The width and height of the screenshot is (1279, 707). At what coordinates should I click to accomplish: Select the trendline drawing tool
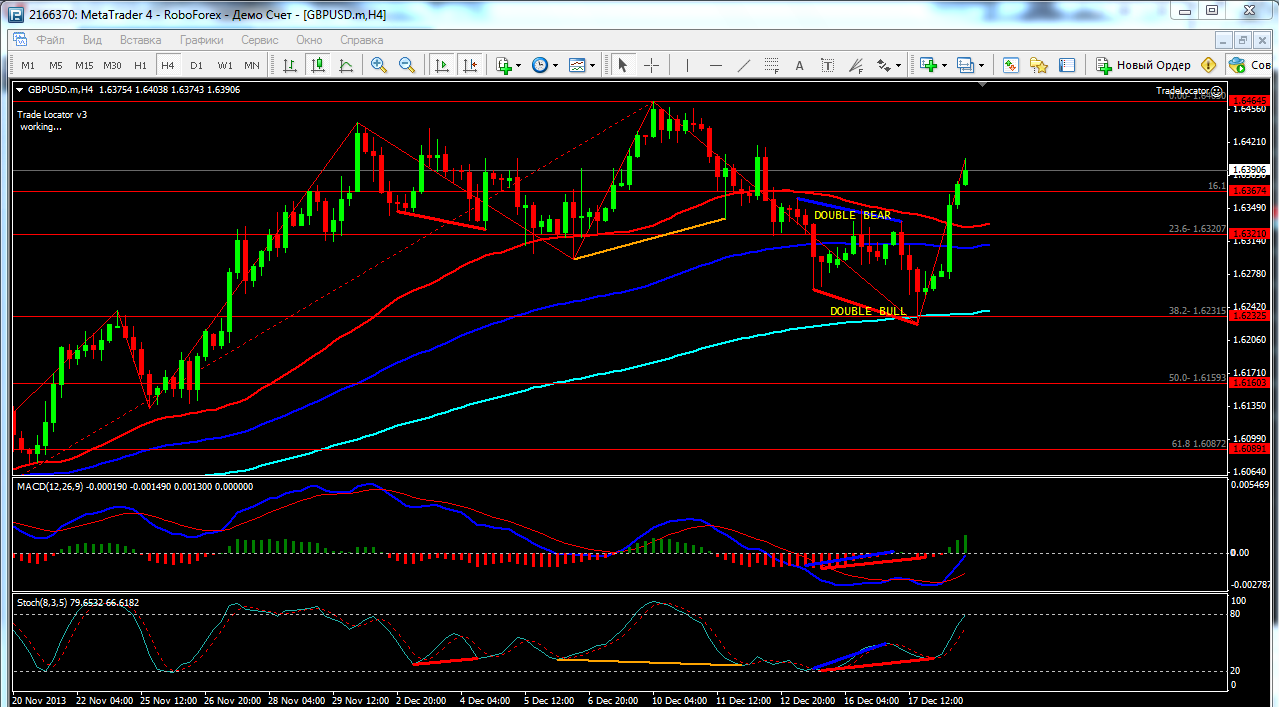(743, 65)
